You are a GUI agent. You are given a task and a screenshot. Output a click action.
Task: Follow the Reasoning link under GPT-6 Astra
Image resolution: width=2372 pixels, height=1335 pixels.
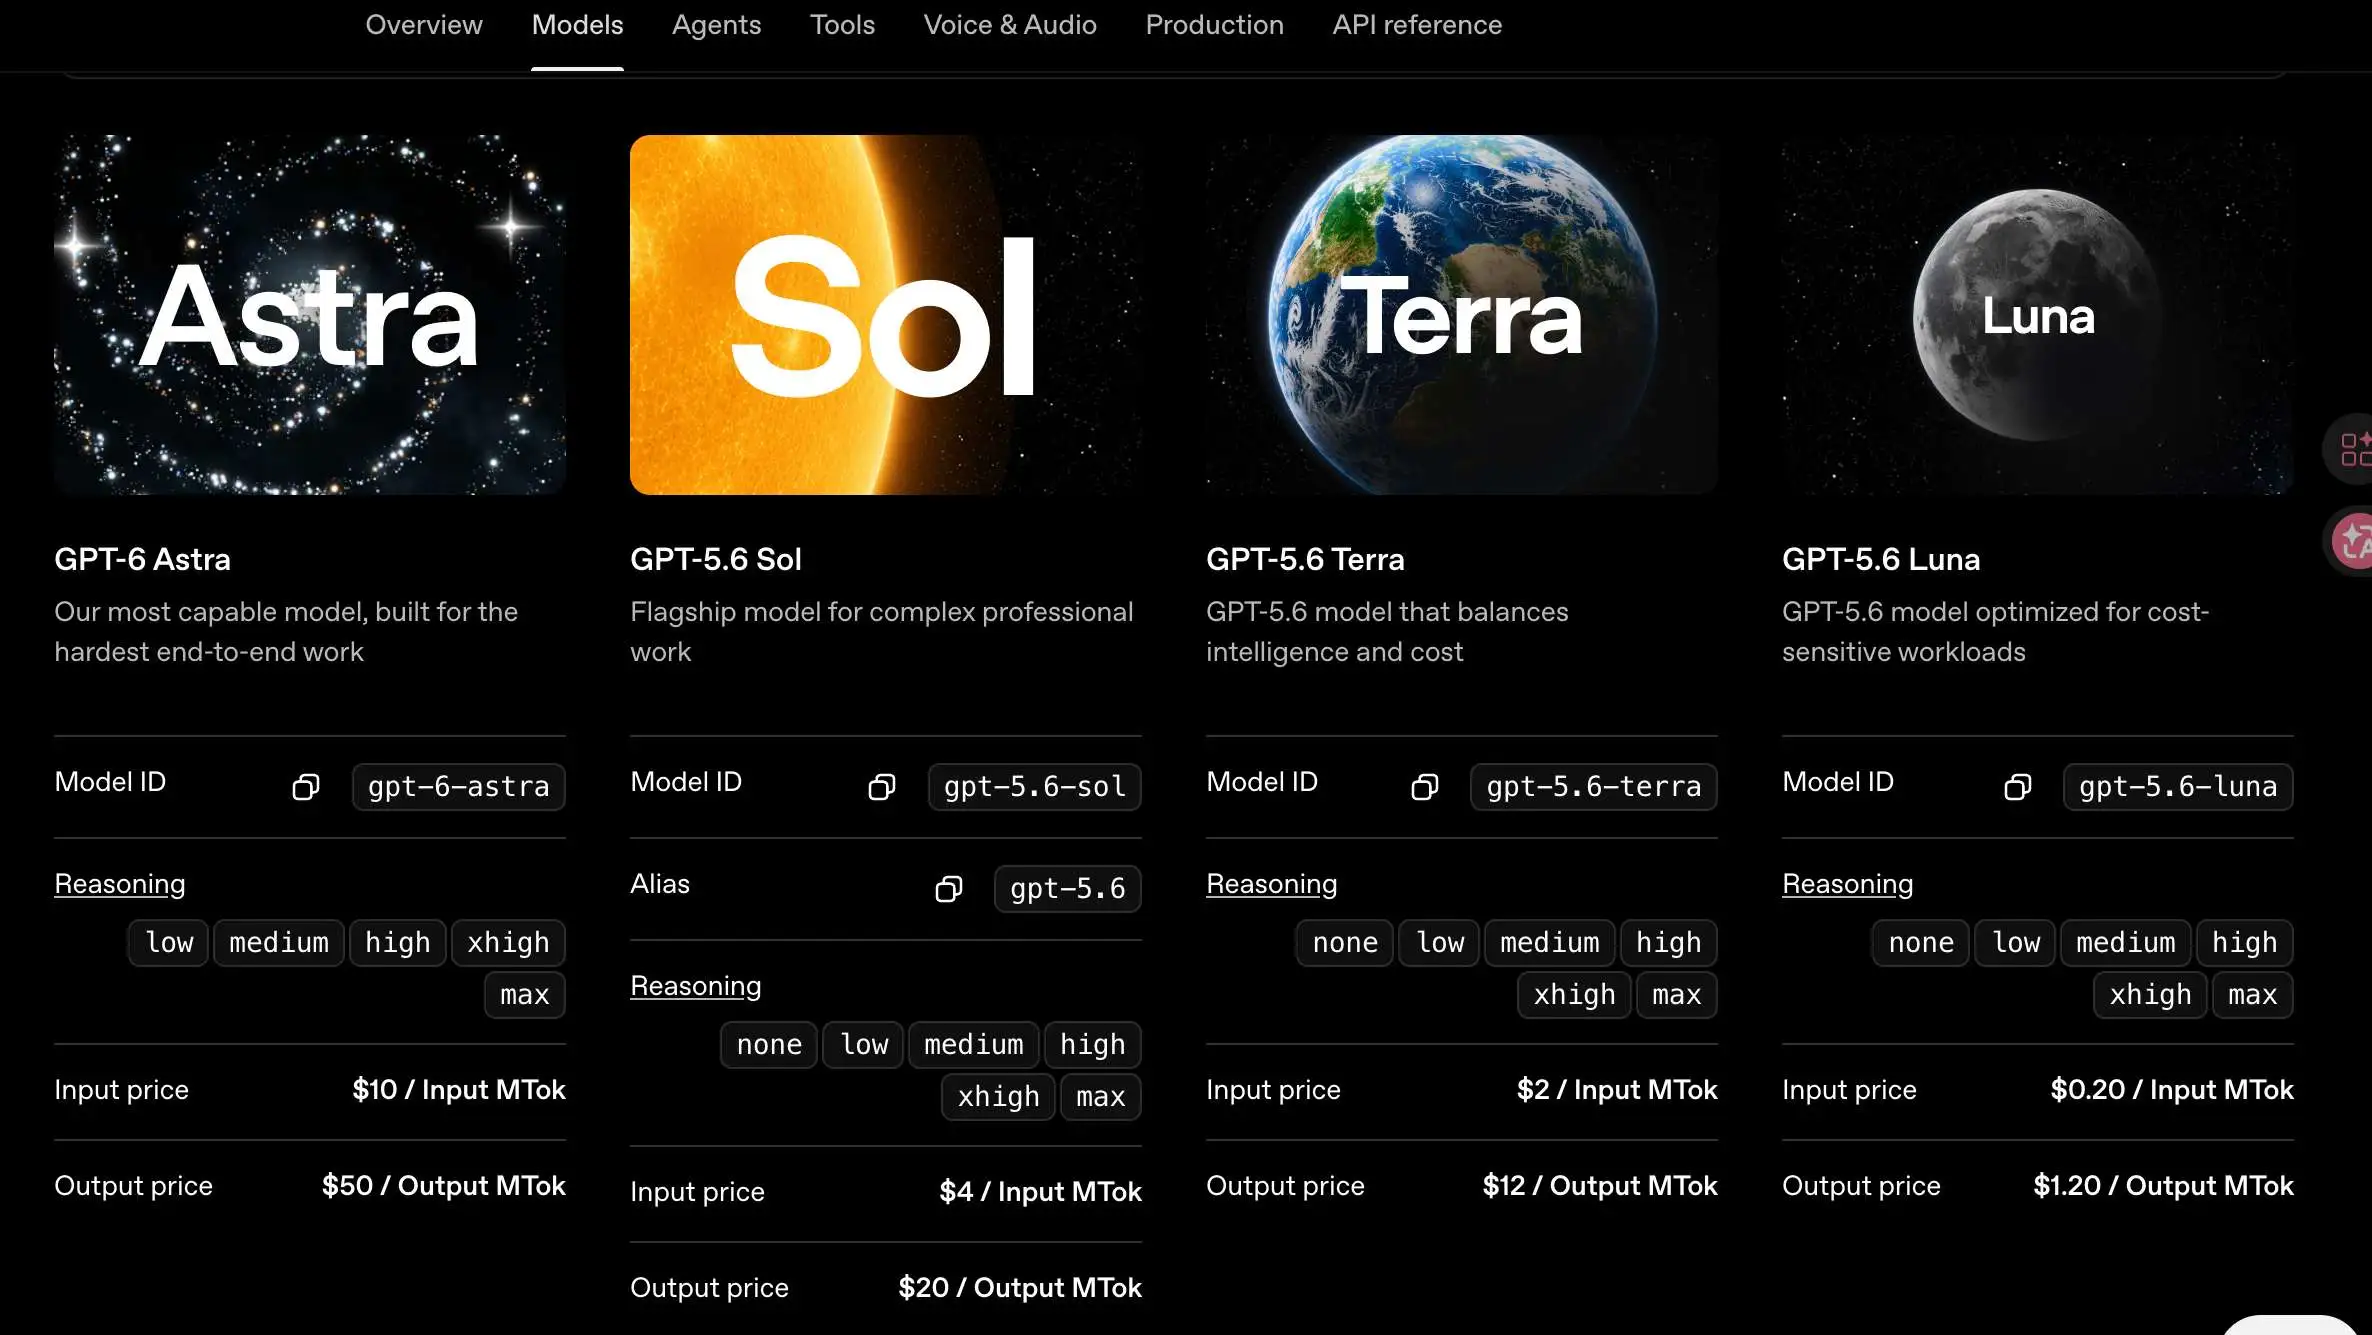coord(120,884)
